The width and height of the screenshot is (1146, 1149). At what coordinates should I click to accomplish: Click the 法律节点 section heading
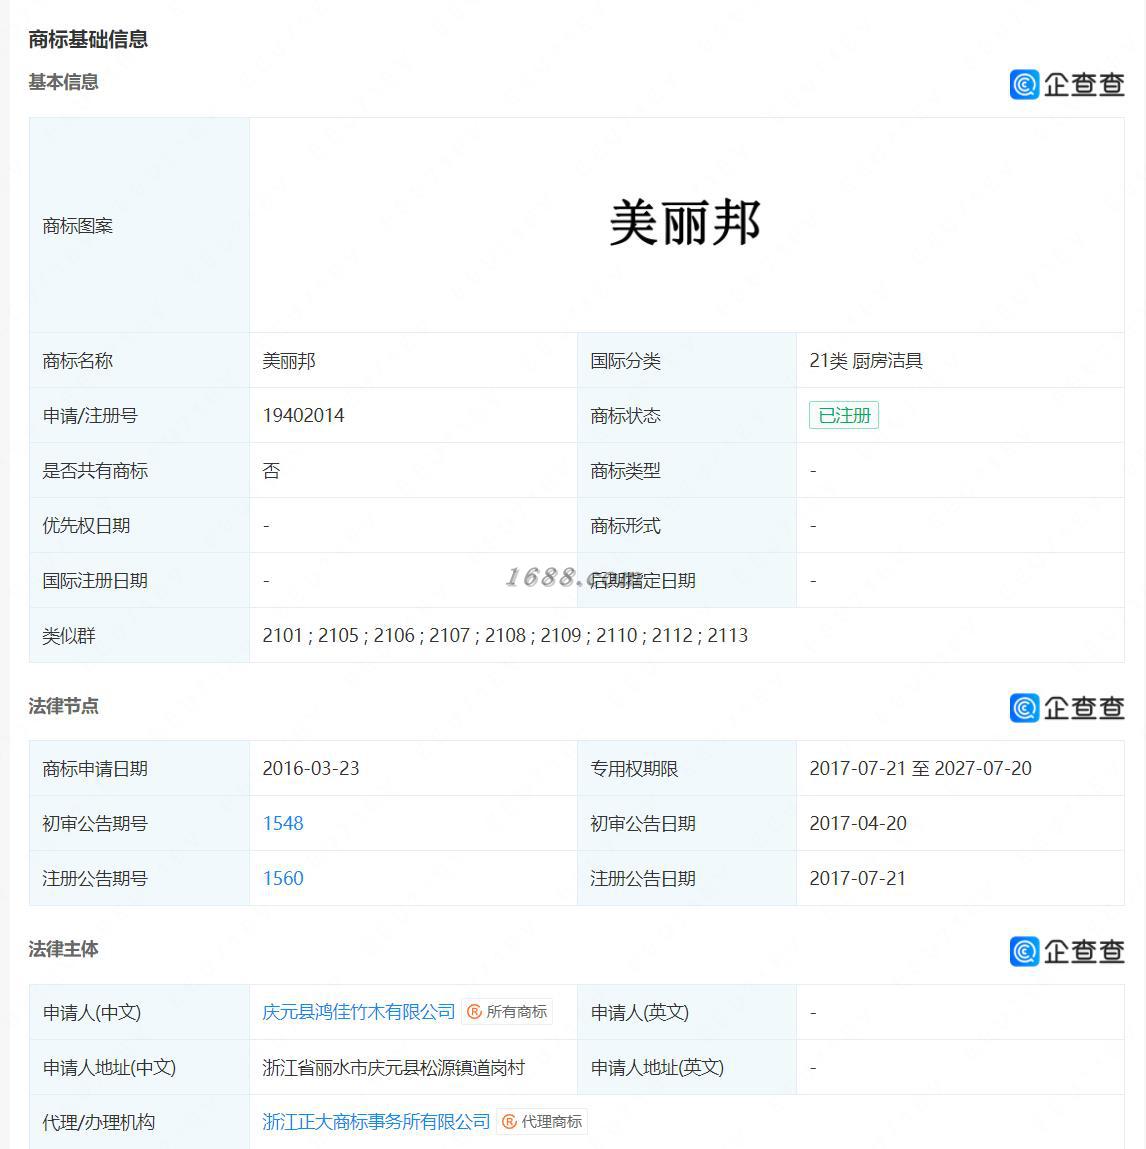[x=63, y=706]
